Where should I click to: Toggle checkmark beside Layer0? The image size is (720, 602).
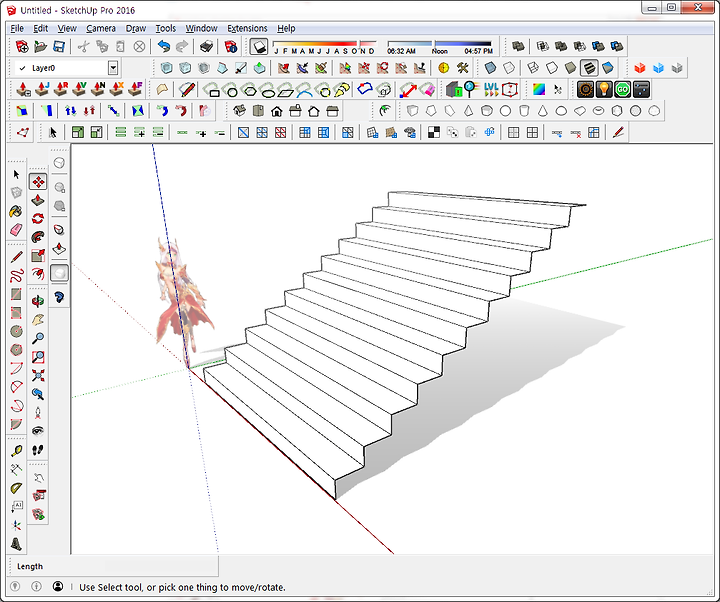[x=22, y=68]
